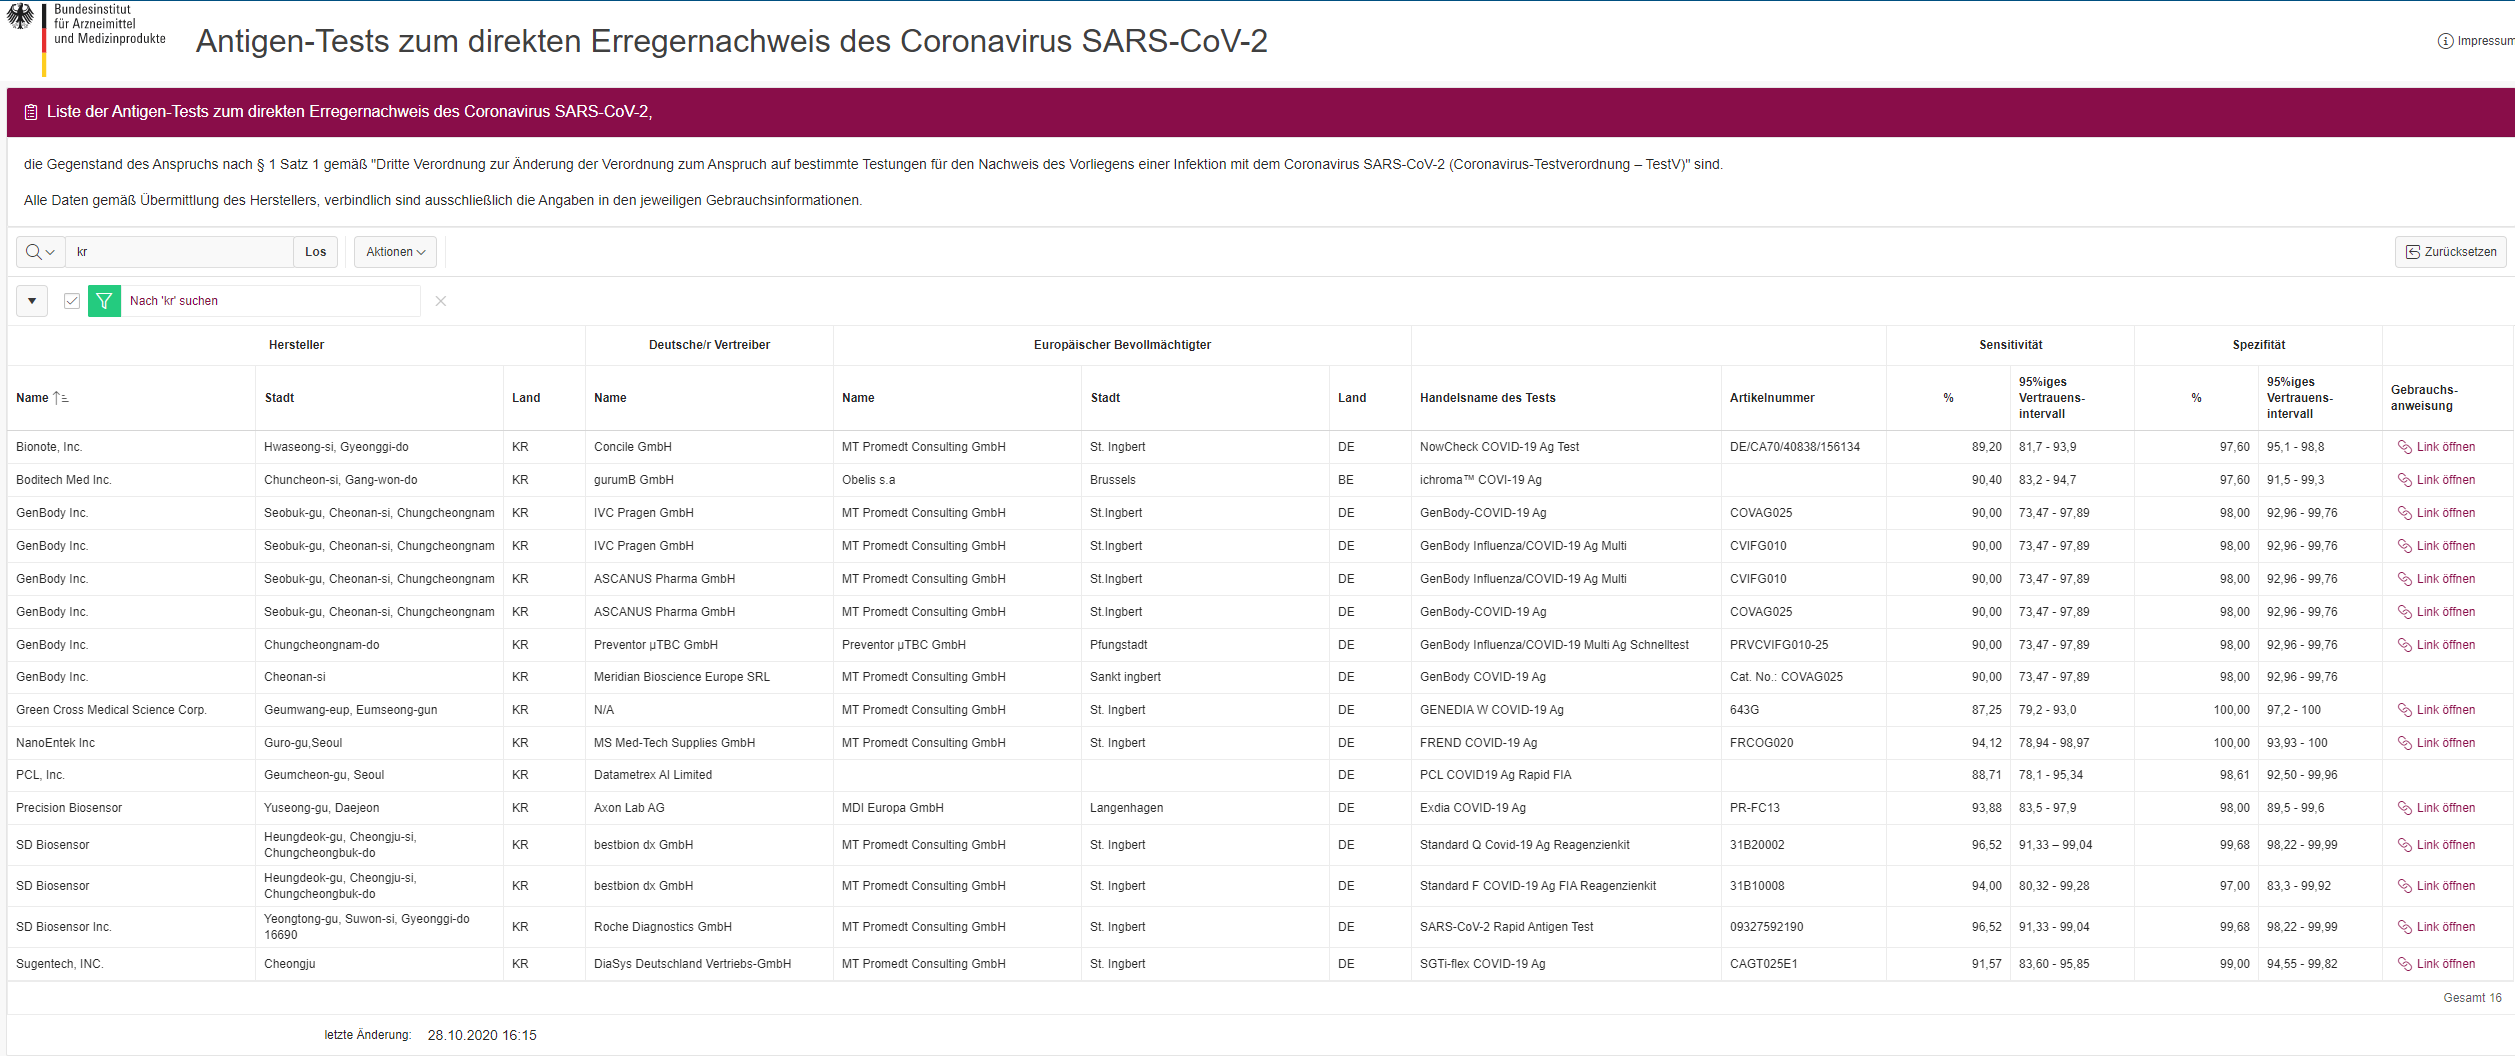This screenshot has height=1056, width=2515.
Task: Select the 'DE/CA70/40838/156134' article number
Action: [x=1795, y=447]
